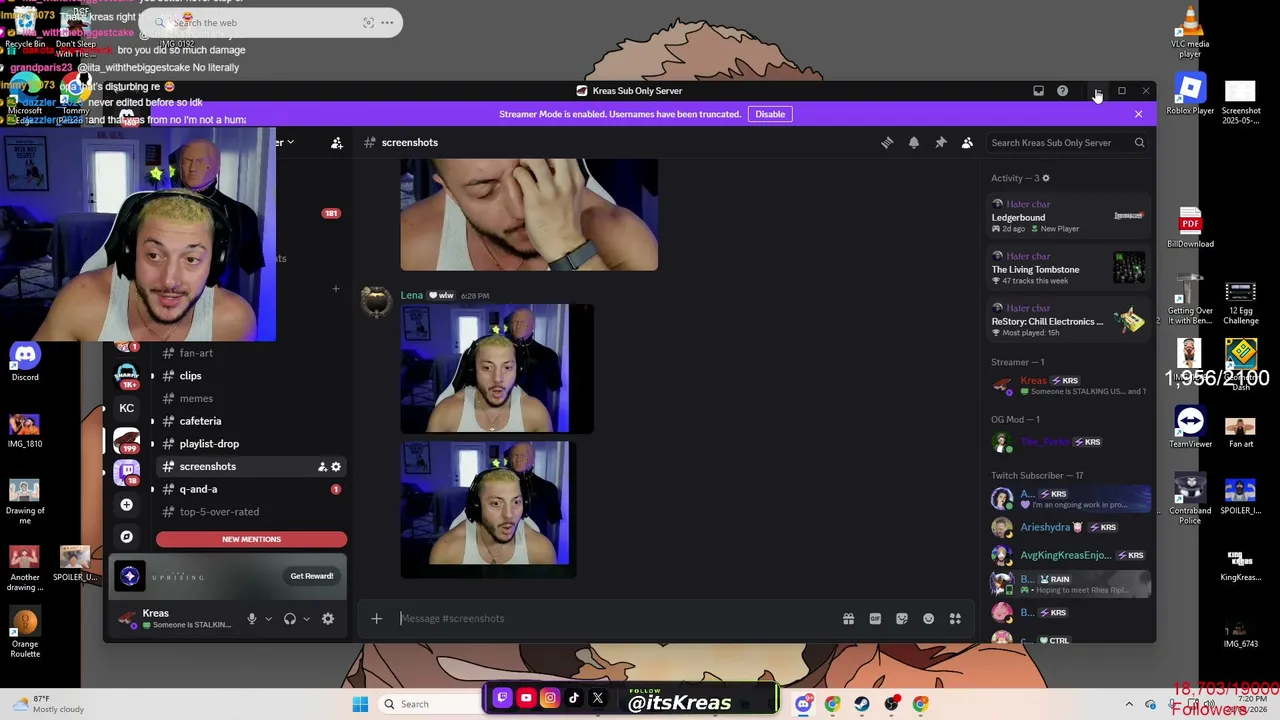Open microphone input options arrow
Image resolution: width=1280 pixels, height=720 pixels.
268,619
